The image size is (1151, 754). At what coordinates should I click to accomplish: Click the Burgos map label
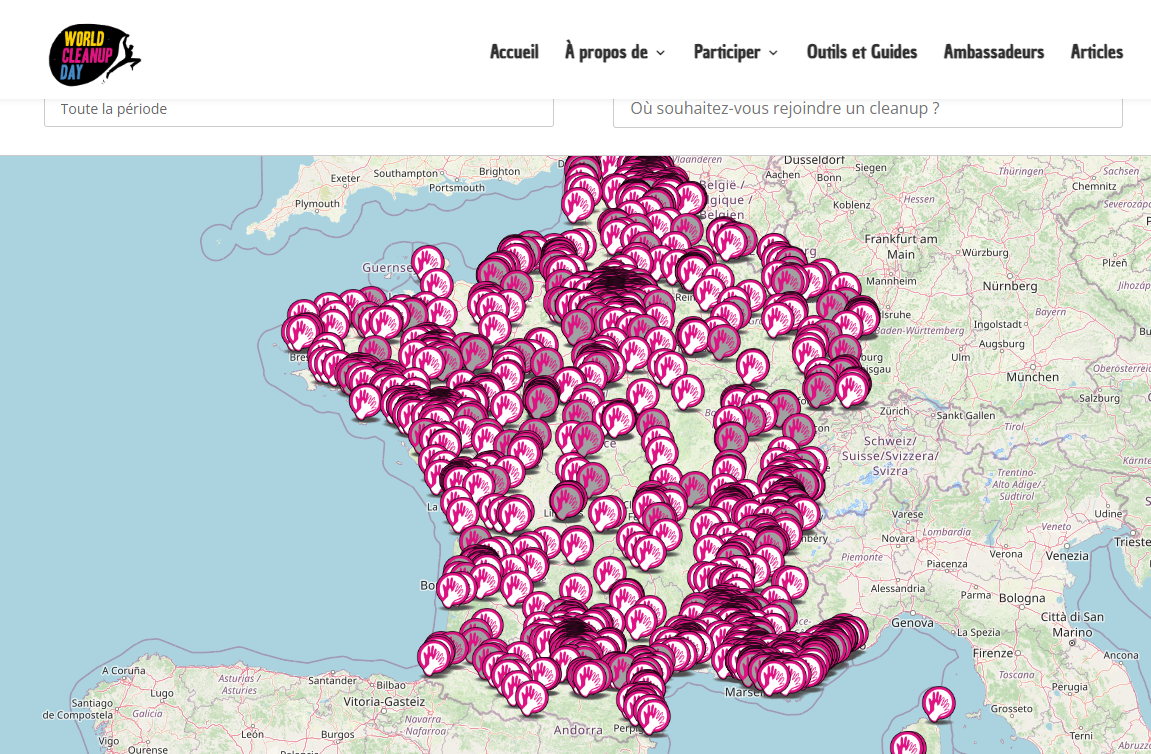click(x=337, y=734)
